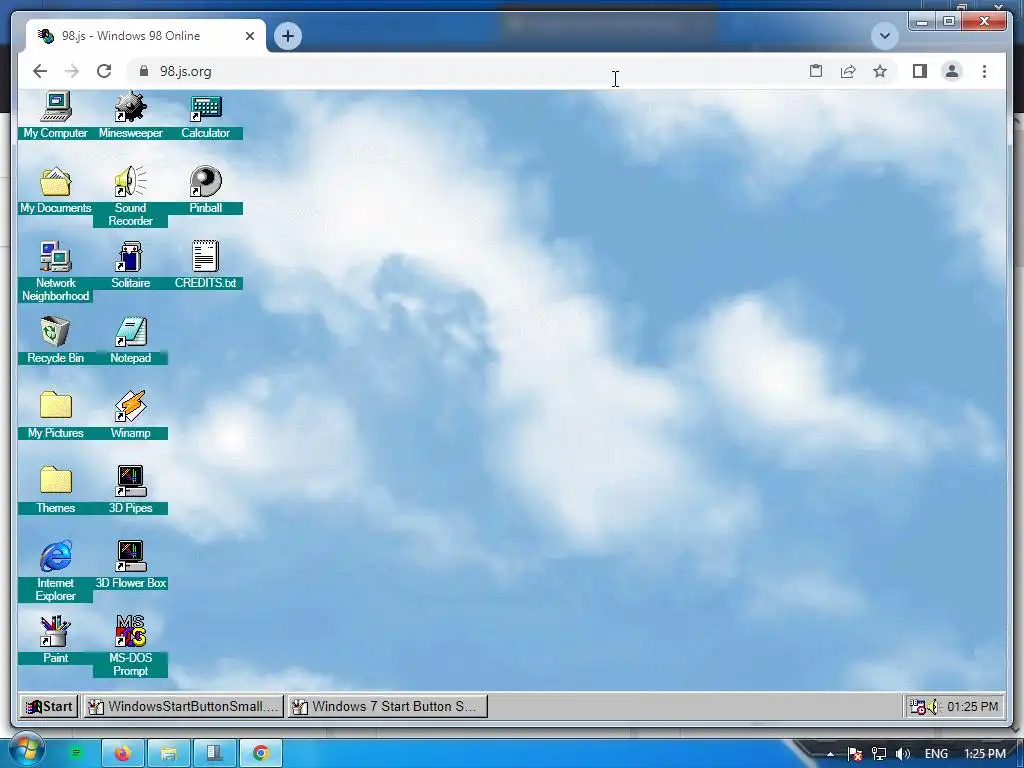Image resolution: width=1024 pixels, height=768 pixels.
Task: Open the library app in the Windows taskbar
Action: click(214, 754)
